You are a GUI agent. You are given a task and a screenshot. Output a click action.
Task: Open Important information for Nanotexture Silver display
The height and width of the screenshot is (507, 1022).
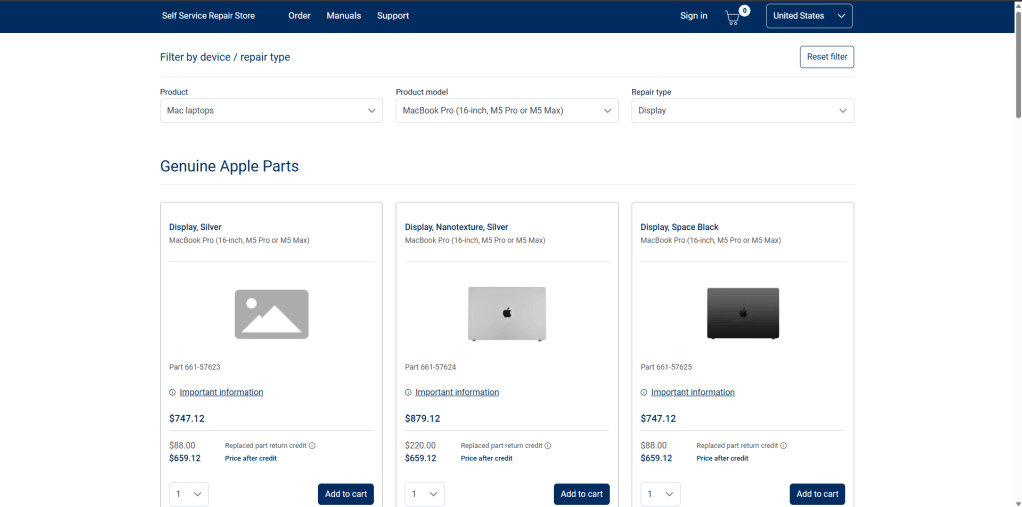coord(457,392)
